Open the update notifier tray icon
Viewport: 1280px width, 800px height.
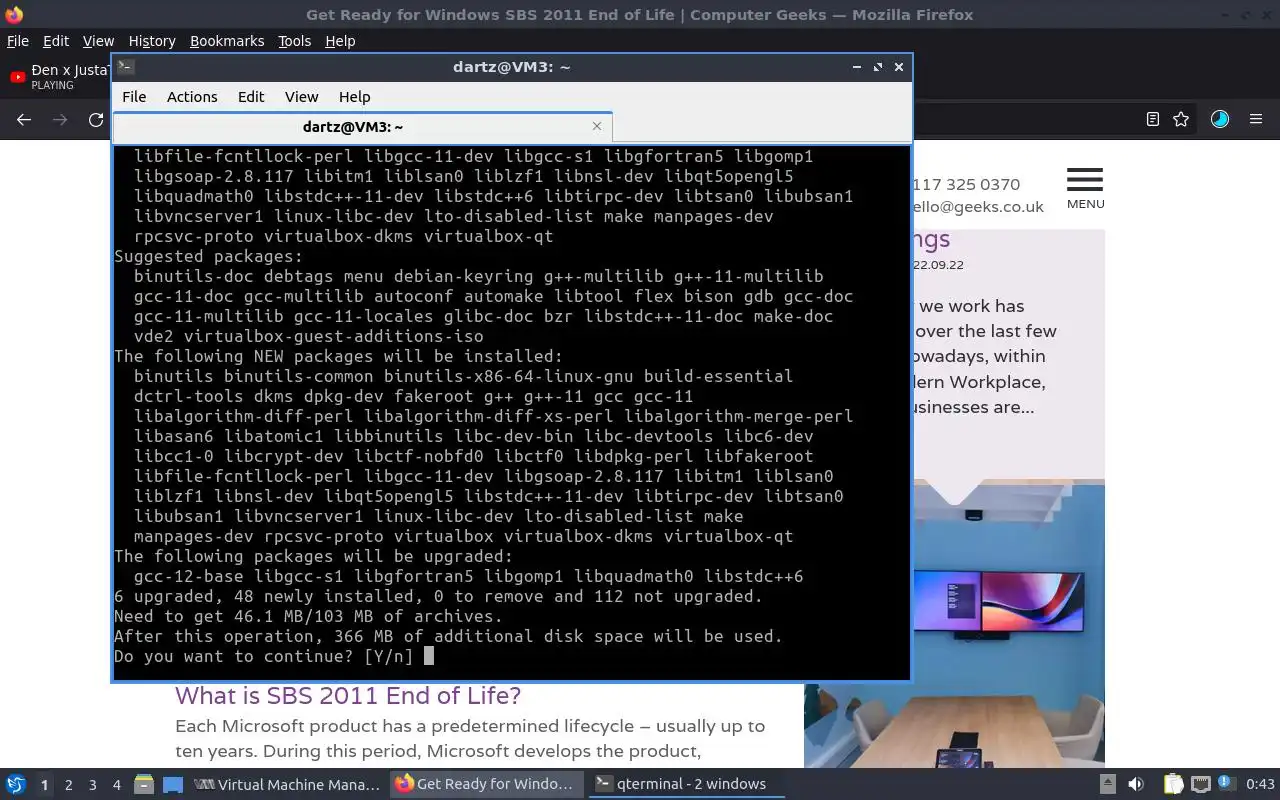point(1226,785)
